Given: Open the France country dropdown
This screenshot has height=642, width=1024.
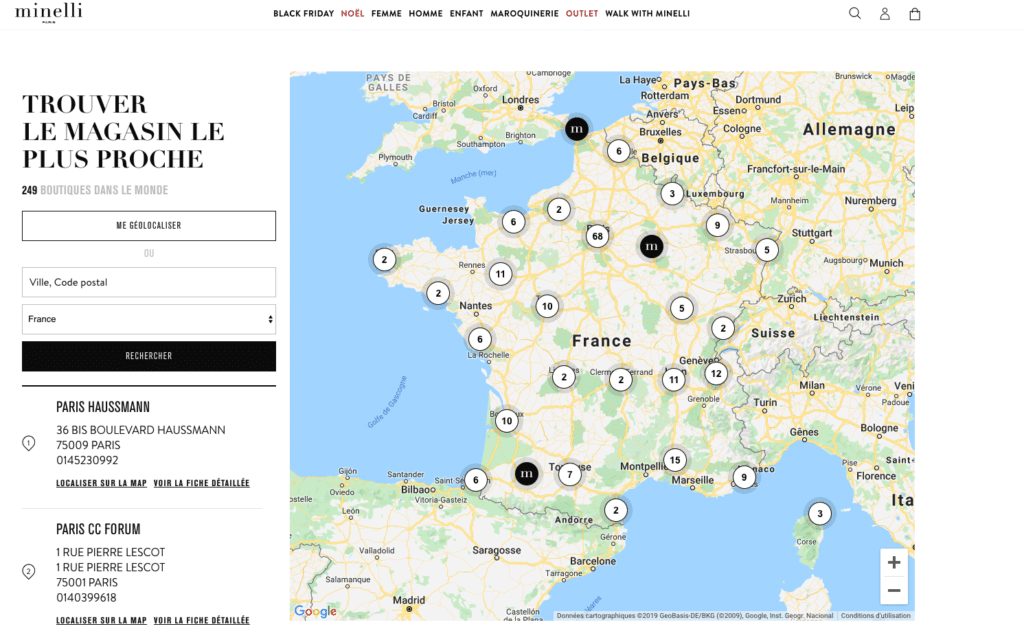Looking at the screenshot, I should (149, 319).
